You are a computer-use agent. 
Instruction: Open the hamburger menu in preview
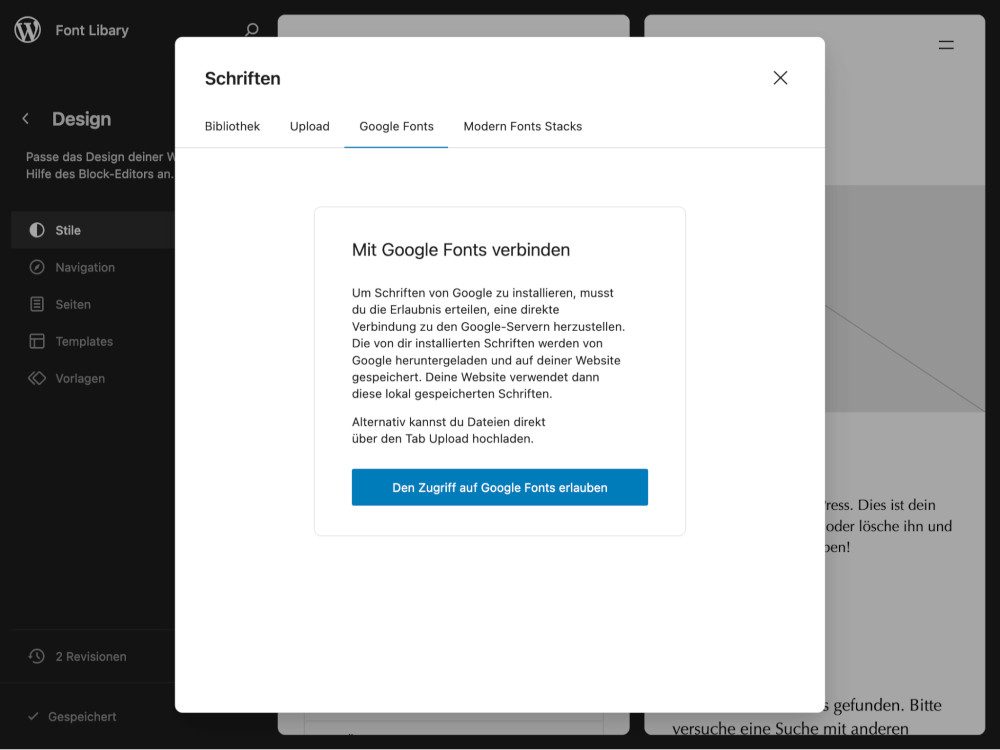pos(945,45)
